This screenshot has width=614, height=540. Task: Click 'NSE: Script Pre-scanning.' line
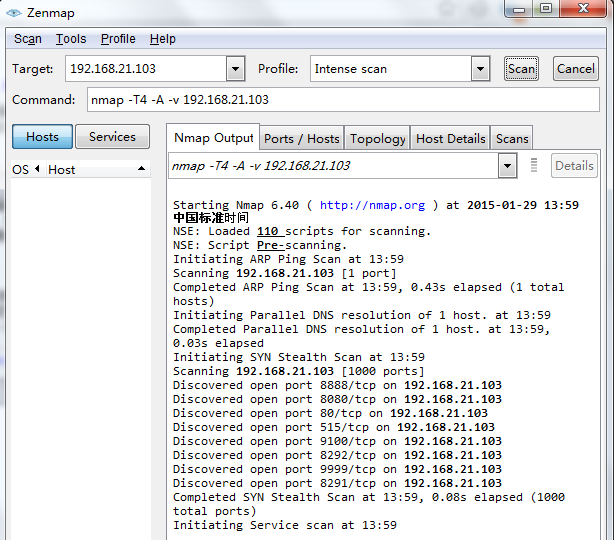pyautogui.click(x=260, y=246)
